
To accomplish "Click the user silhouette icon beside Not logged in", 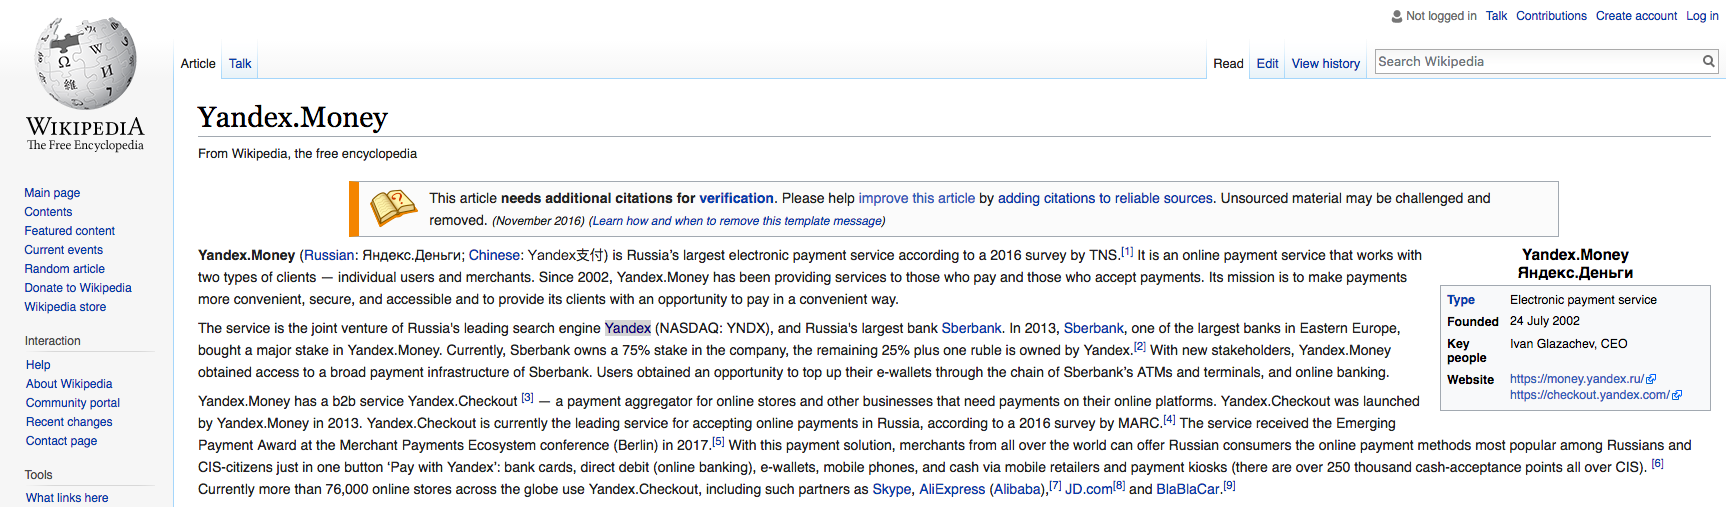I will pos(1397,16).
